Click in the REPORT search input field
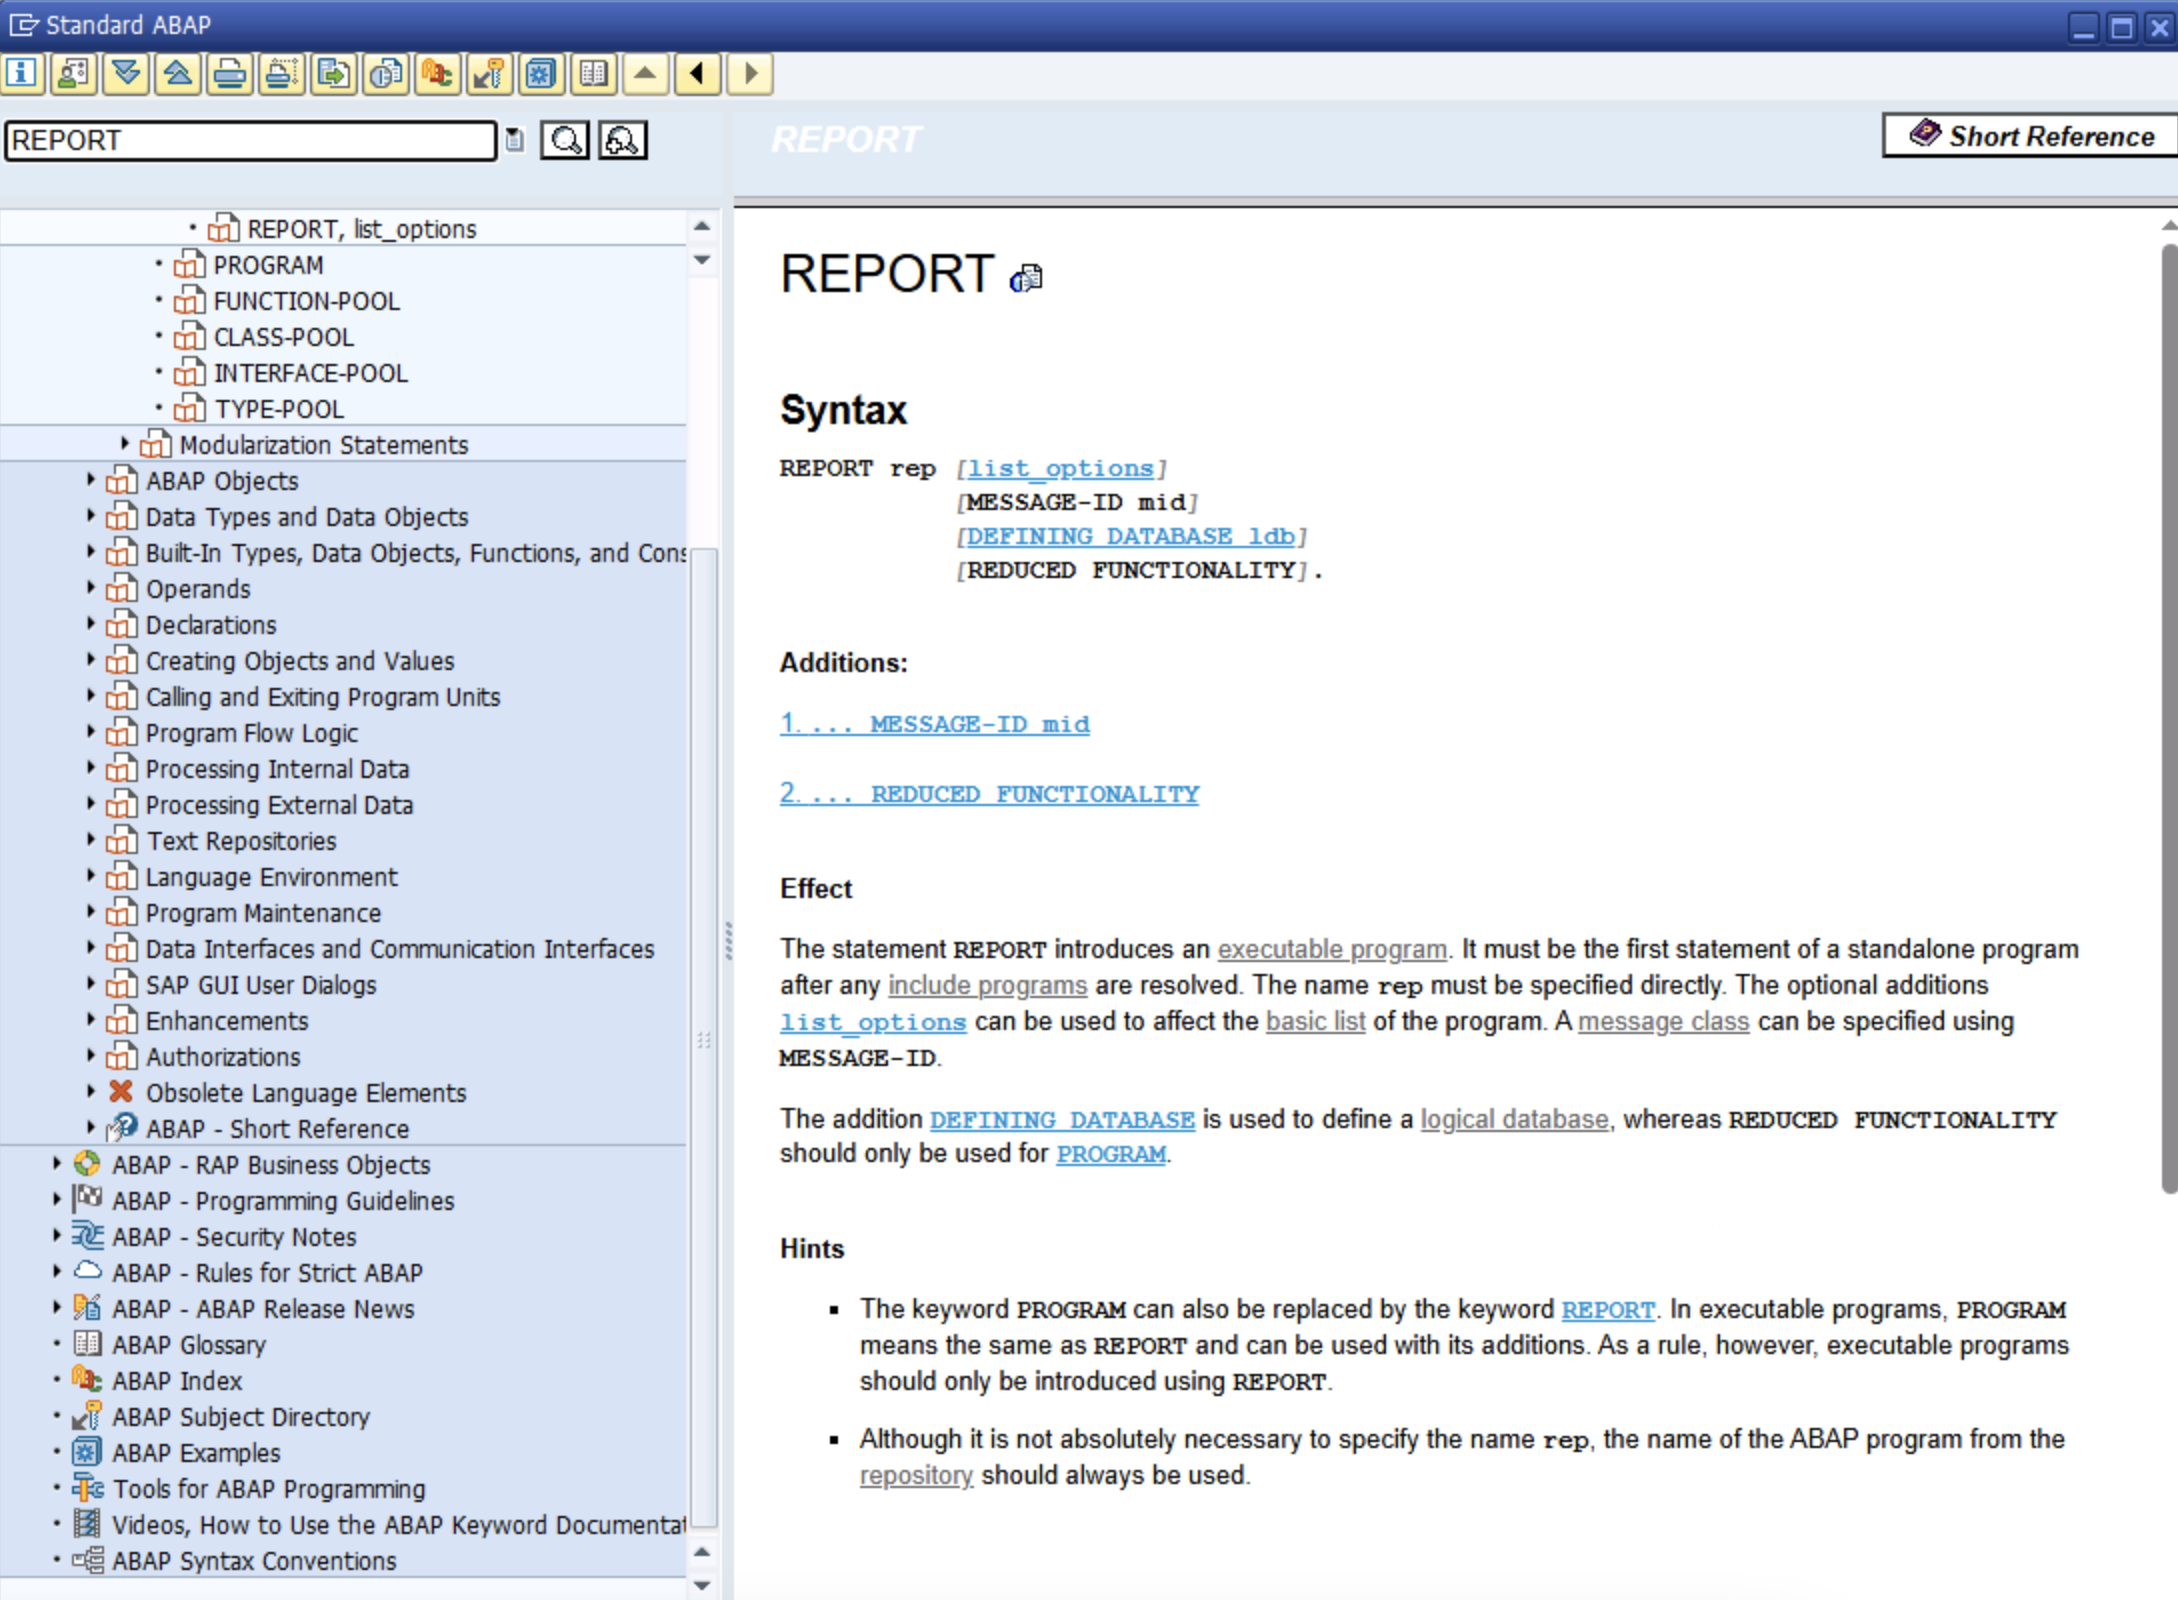Image resolution: width=2178 pixels, height=1600 pixels. pos(250,140)
